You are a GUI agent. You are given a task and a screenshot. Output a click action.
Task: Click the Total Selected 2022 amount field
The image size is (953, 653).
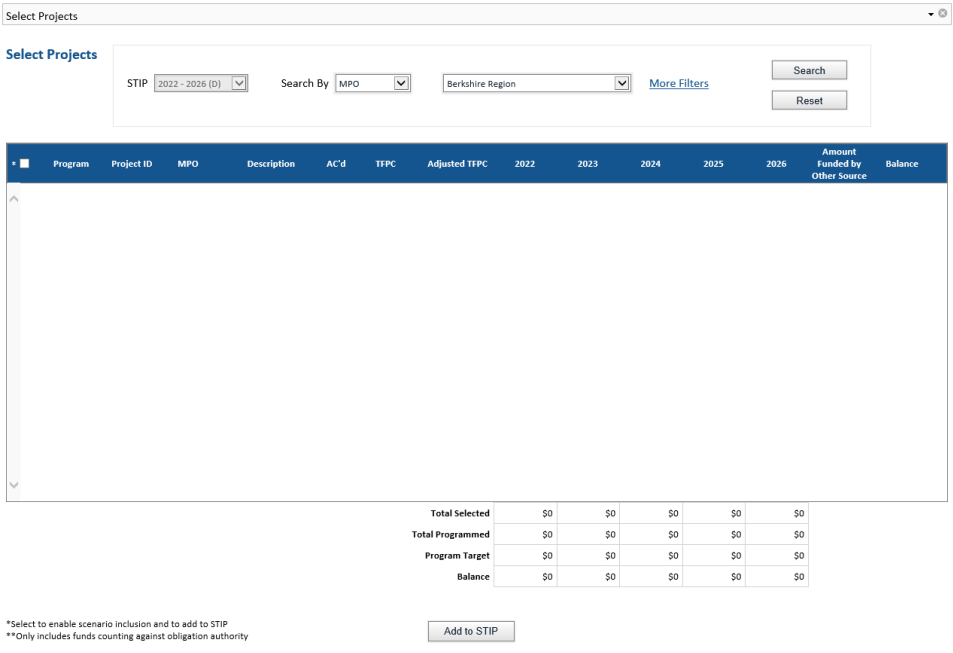coord(525,513)
